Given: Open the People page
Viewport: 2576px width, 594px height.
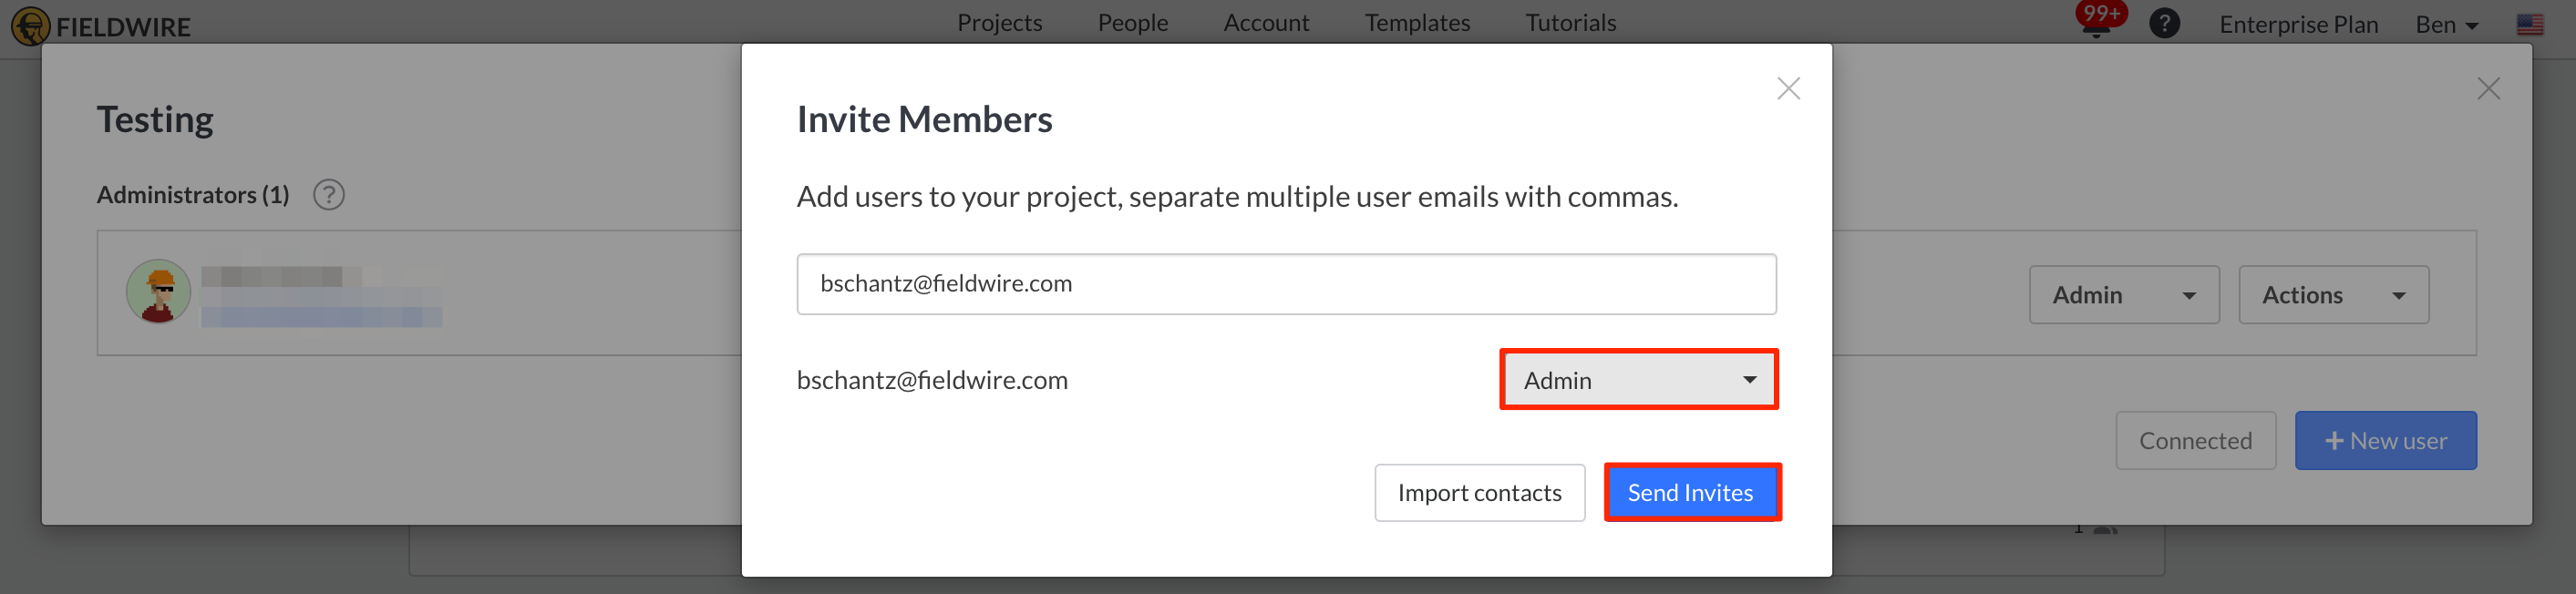Looking at the screenshot, I should [1132, 22].
